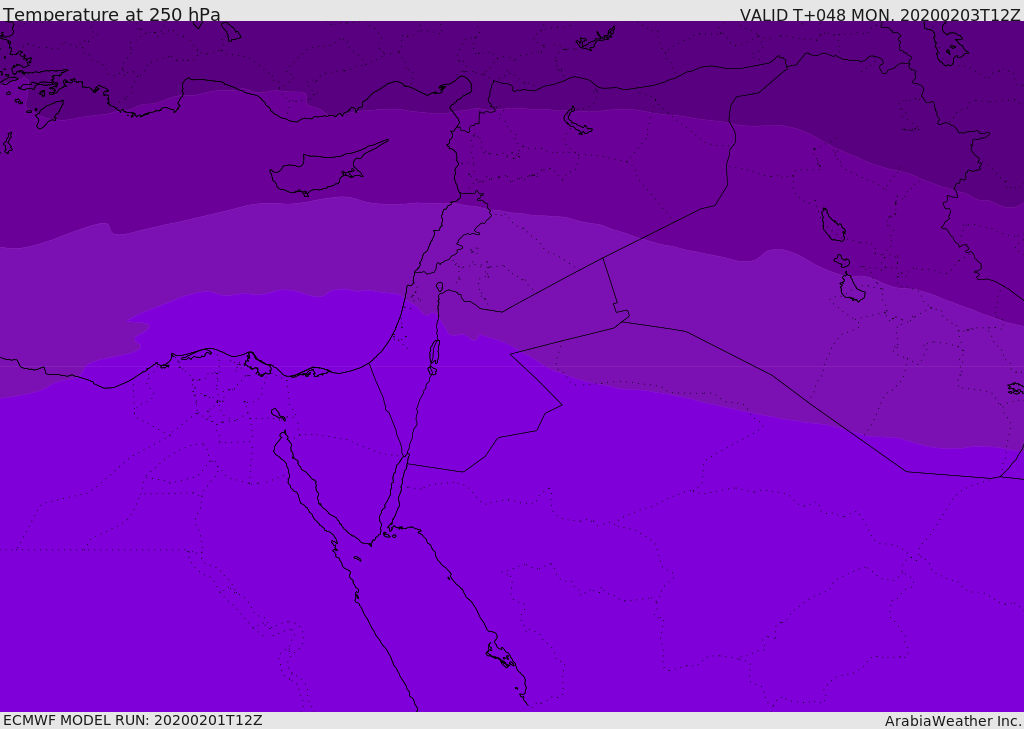The image size is (1024, 729).
Task: Pick the darkest purple band at top
Action: [x=600, y=50]
